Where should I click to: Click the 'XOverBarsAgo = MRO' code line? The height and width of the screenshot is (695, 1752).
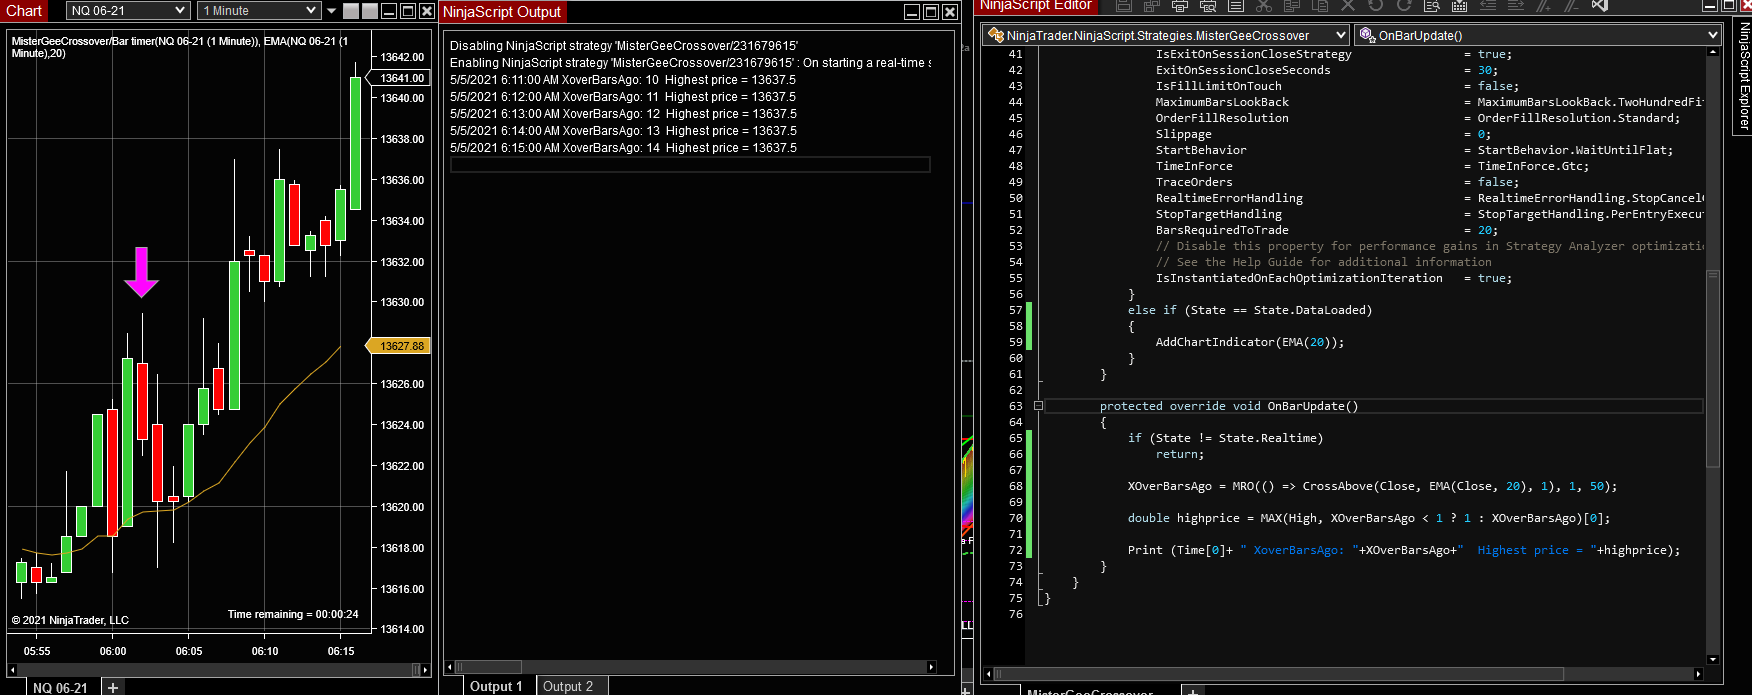[1372, 486]
